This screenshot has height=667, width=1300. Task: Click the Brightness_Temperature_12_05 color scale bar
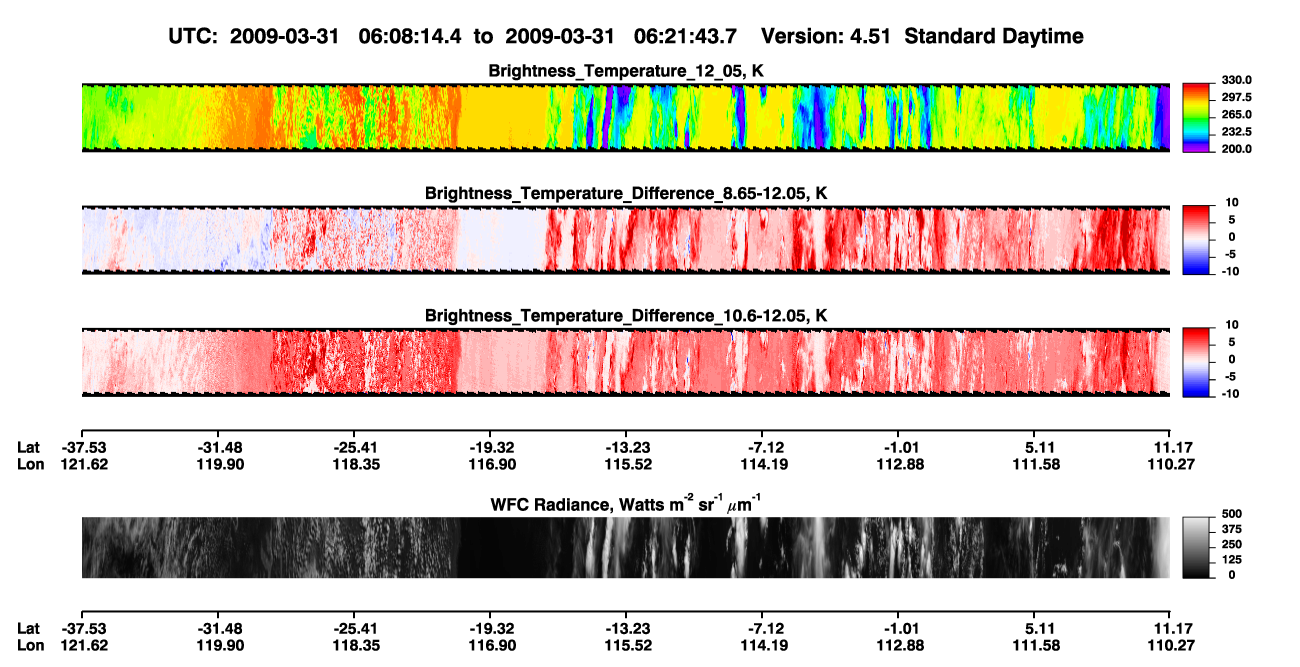coord(1197,117)
